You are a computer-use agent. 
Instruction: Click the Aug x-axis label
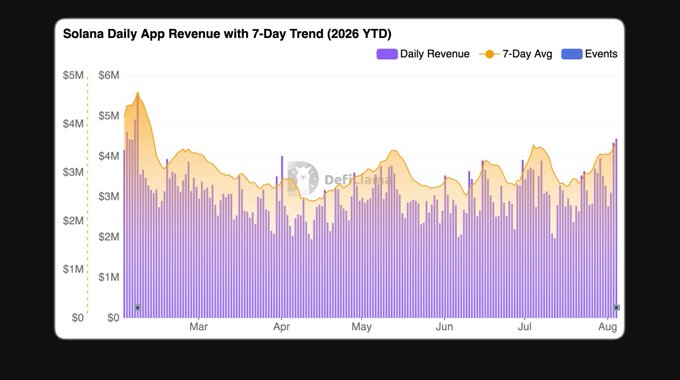608,327
